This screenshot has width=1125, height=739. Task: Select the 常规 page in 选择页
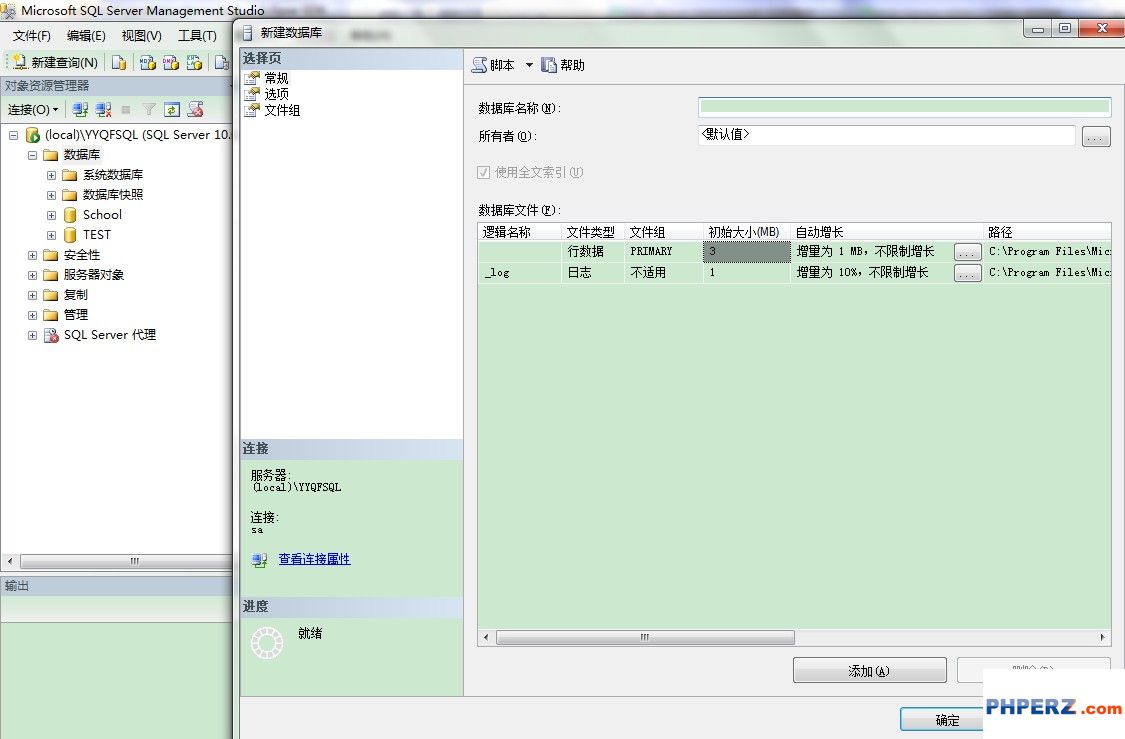(x=276, y=78)
